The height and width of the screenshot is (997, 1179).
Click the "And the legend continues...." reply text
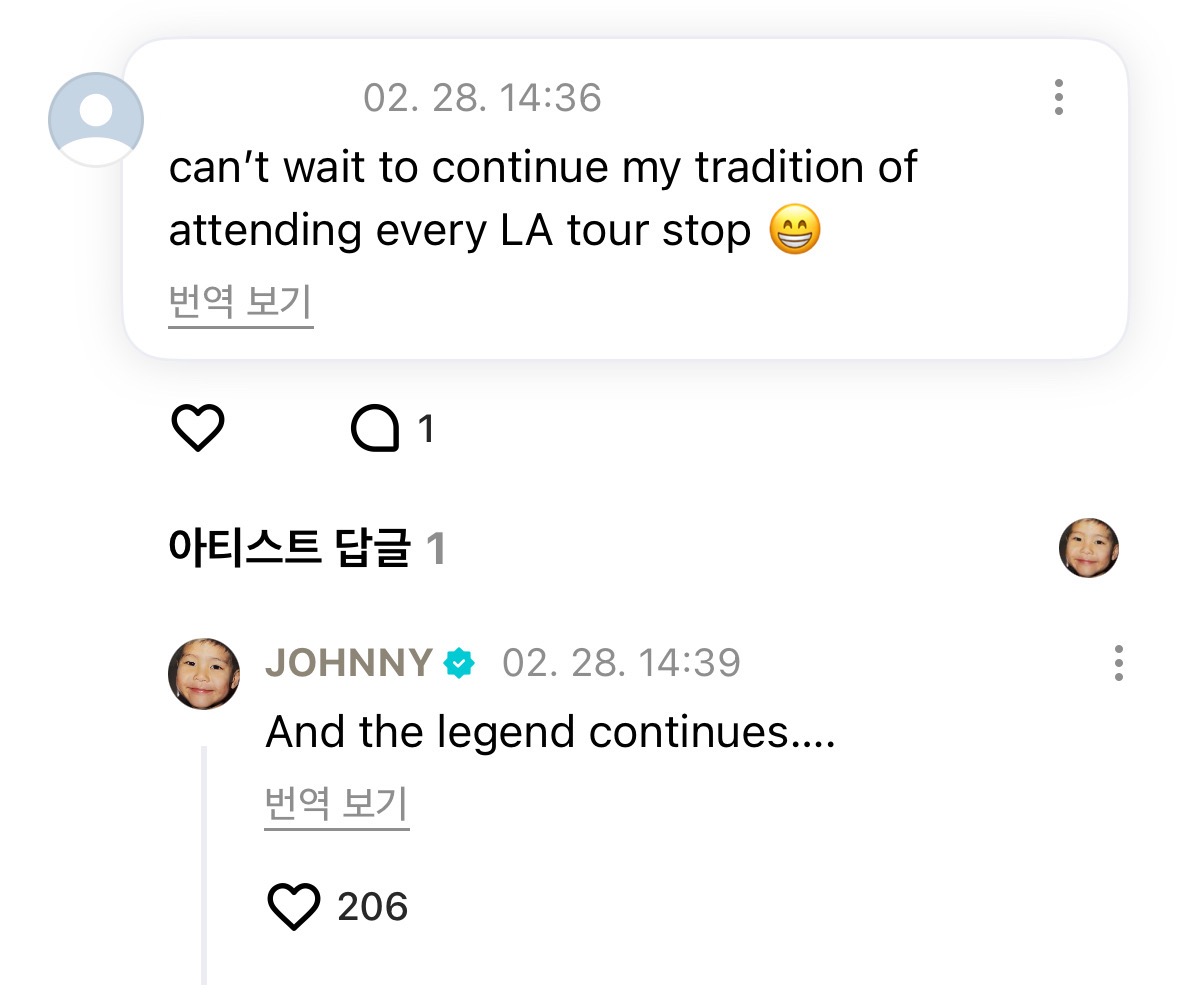[549, 734]
